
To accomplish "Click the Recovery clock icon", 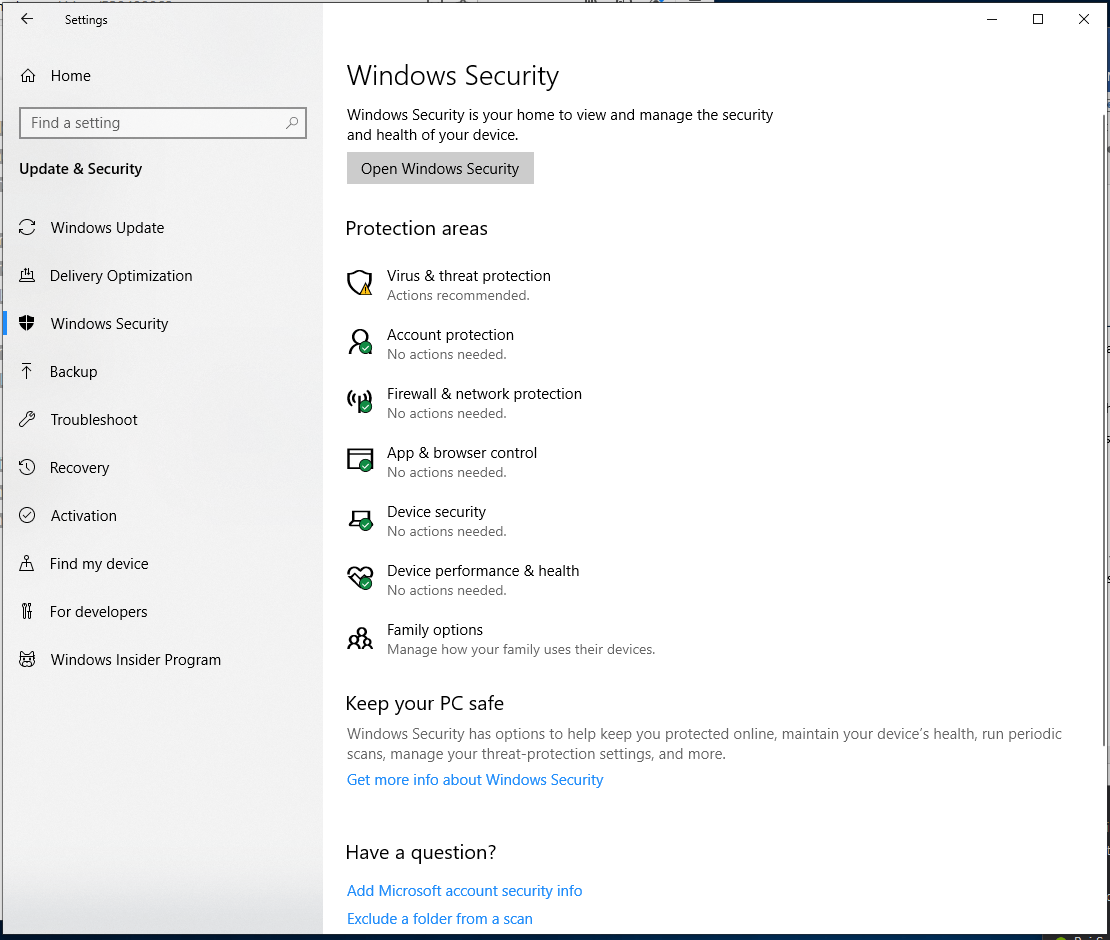I will click(27, 467).
